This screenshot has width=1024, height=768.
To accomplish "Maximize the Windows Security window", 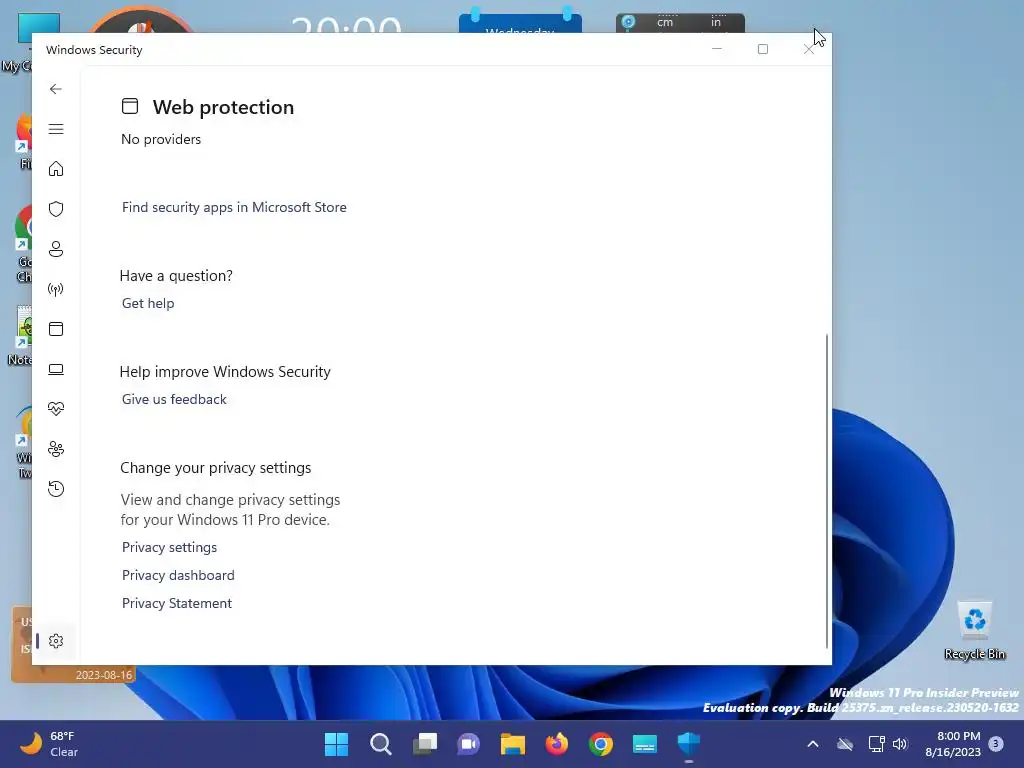I will coord(763,49).
